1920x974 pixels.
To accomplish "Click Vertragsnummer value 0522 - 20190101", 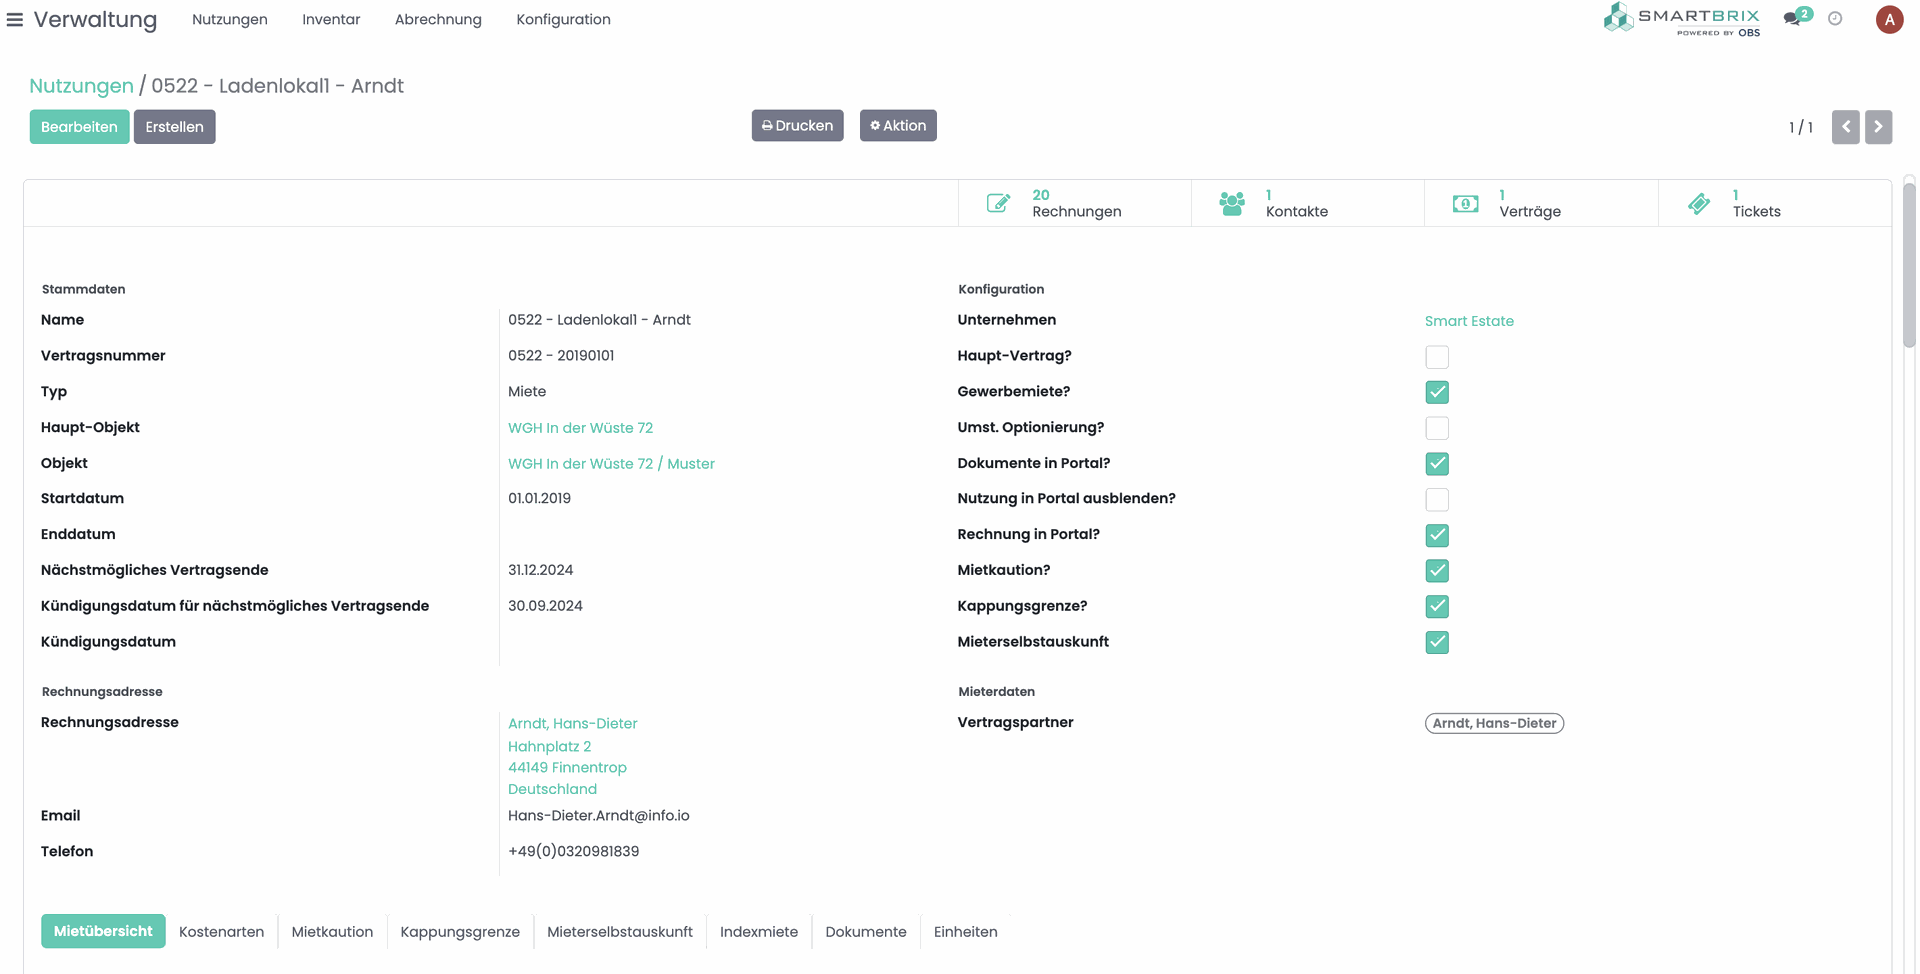I will (561, 356).
